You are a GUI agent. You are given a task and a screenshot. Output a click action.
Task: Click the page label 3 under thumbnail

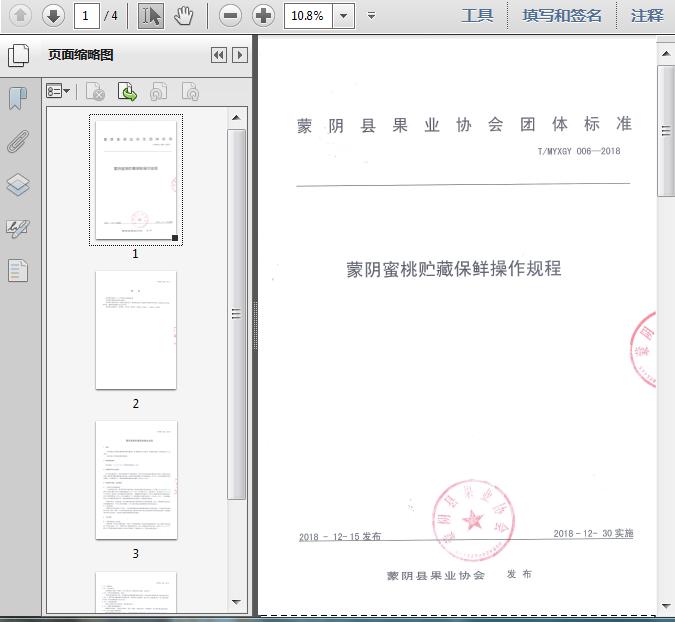(x=136, y=554)
